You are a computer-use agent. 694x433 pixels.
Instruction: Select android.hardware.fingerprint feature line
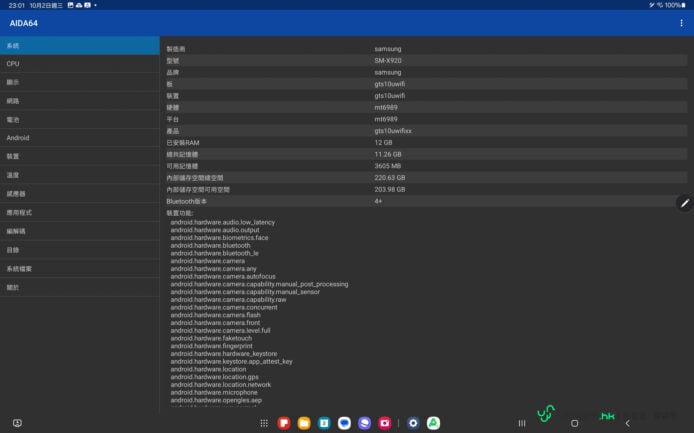point(211,346)
